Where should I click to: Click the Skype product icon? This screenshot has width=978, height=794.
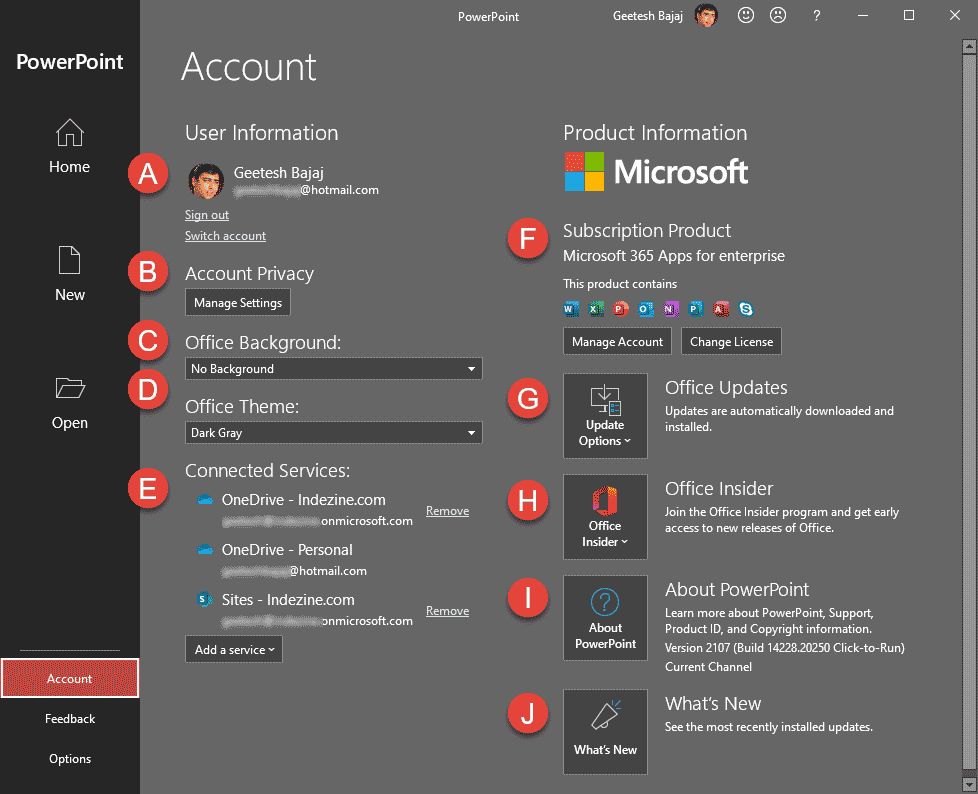point(746,309)
